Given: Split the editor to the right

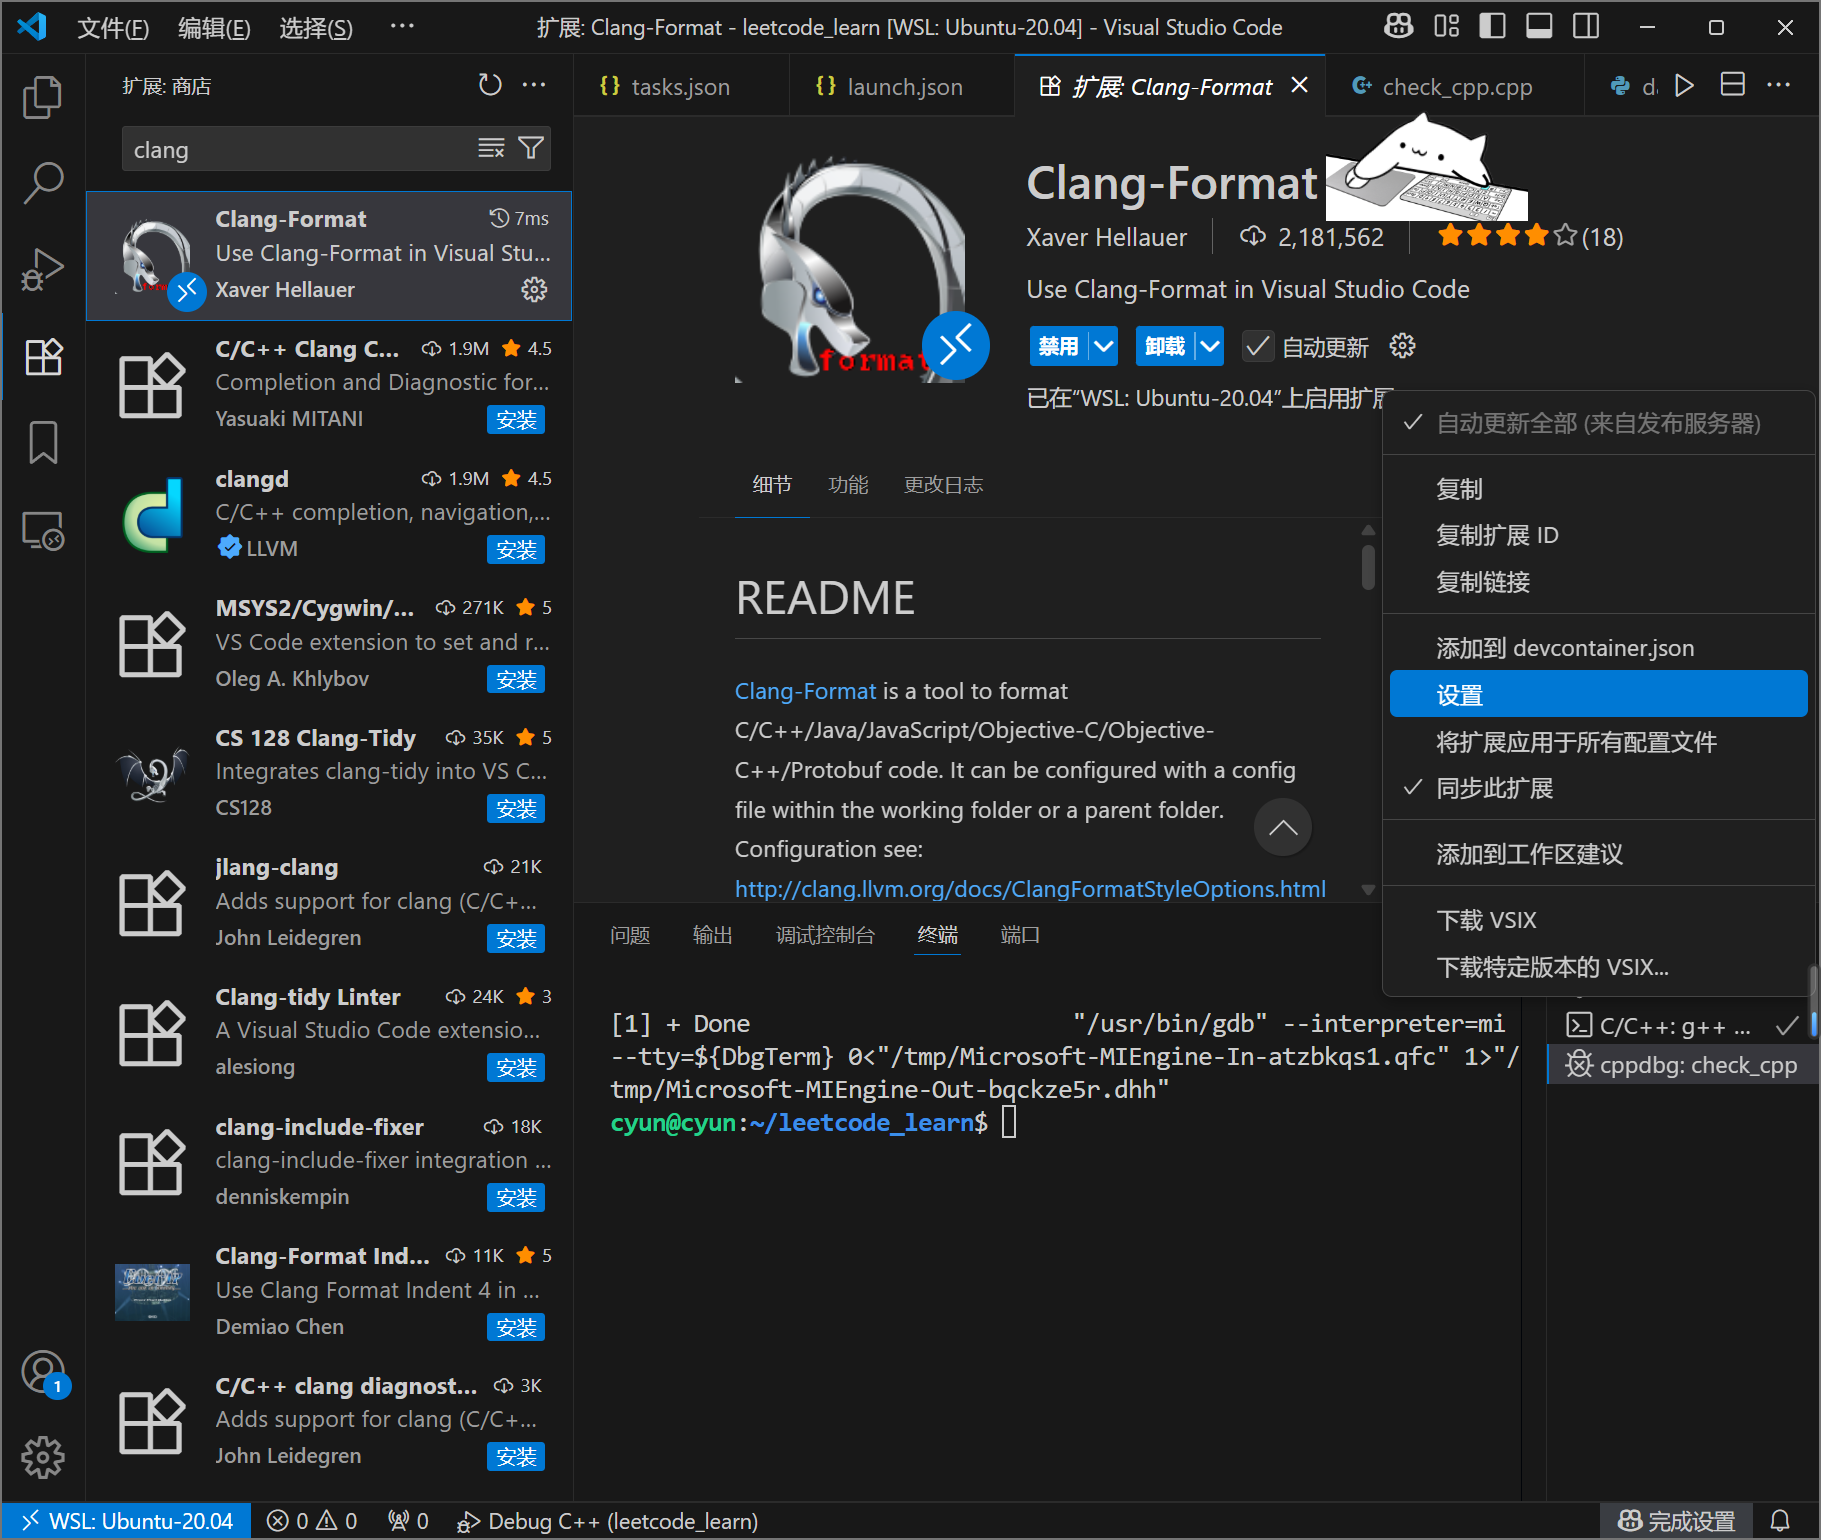Looking at the screenshot, I should 1733,85.
